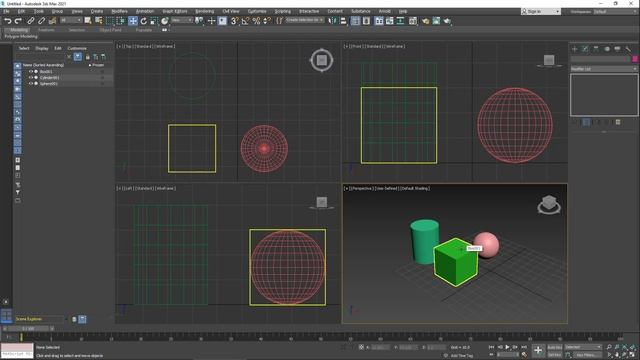Click the Render Production teapot icon
Viewport: 640px width, 360px height.
447,21
